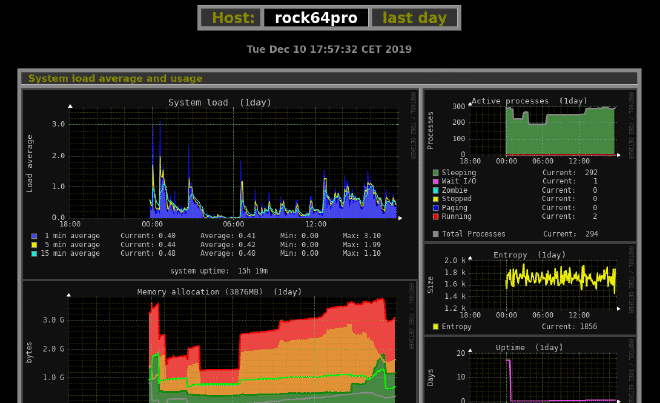This screenshot has height=403, width=660.
Task: Click the red Running legend swatch
Action: 436,217
